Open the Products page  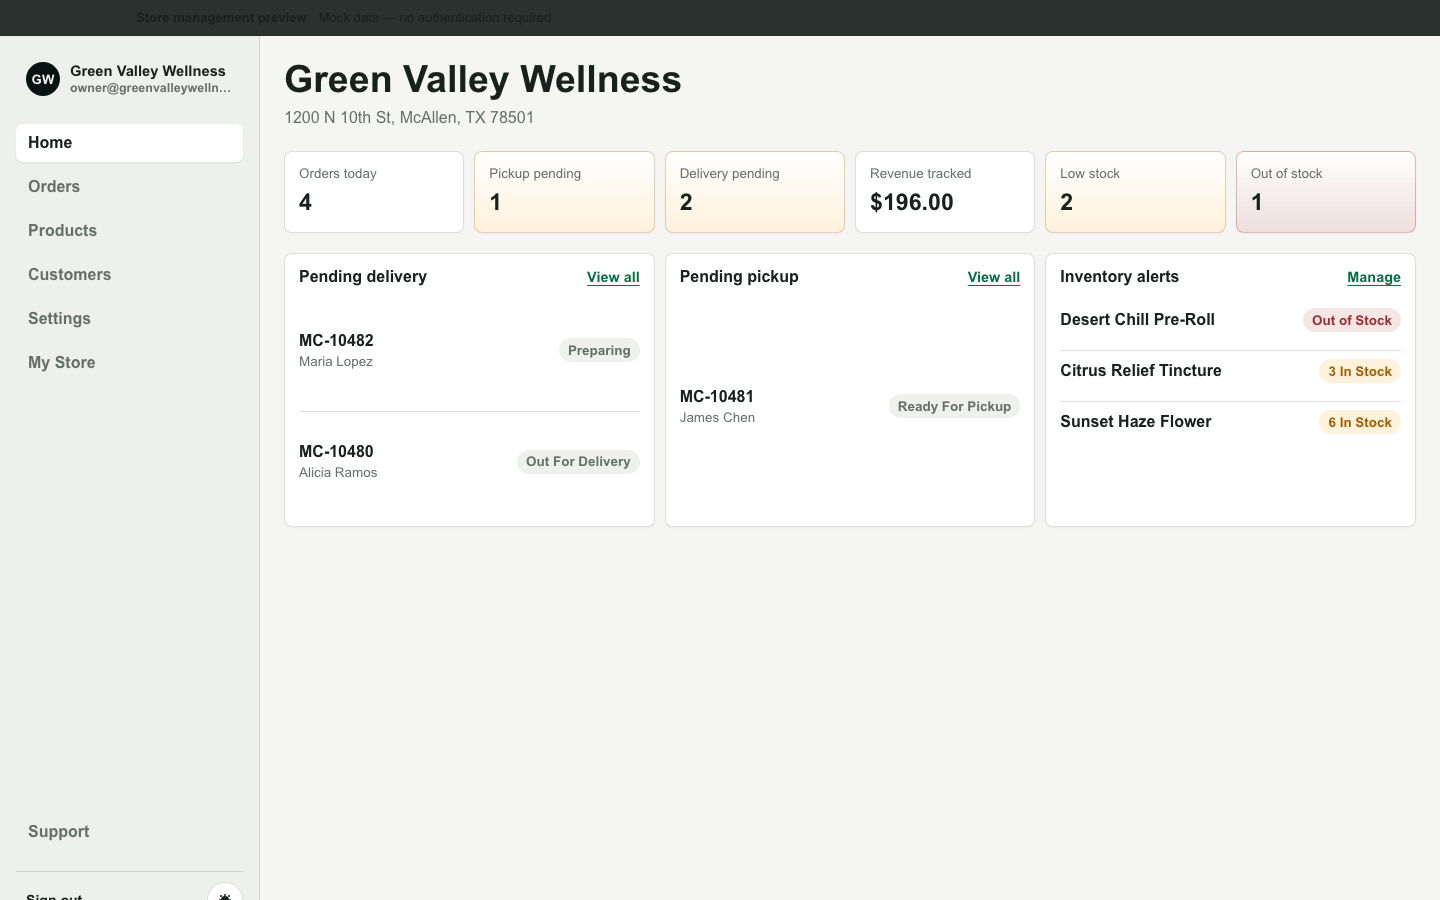[x=129, y=231]
